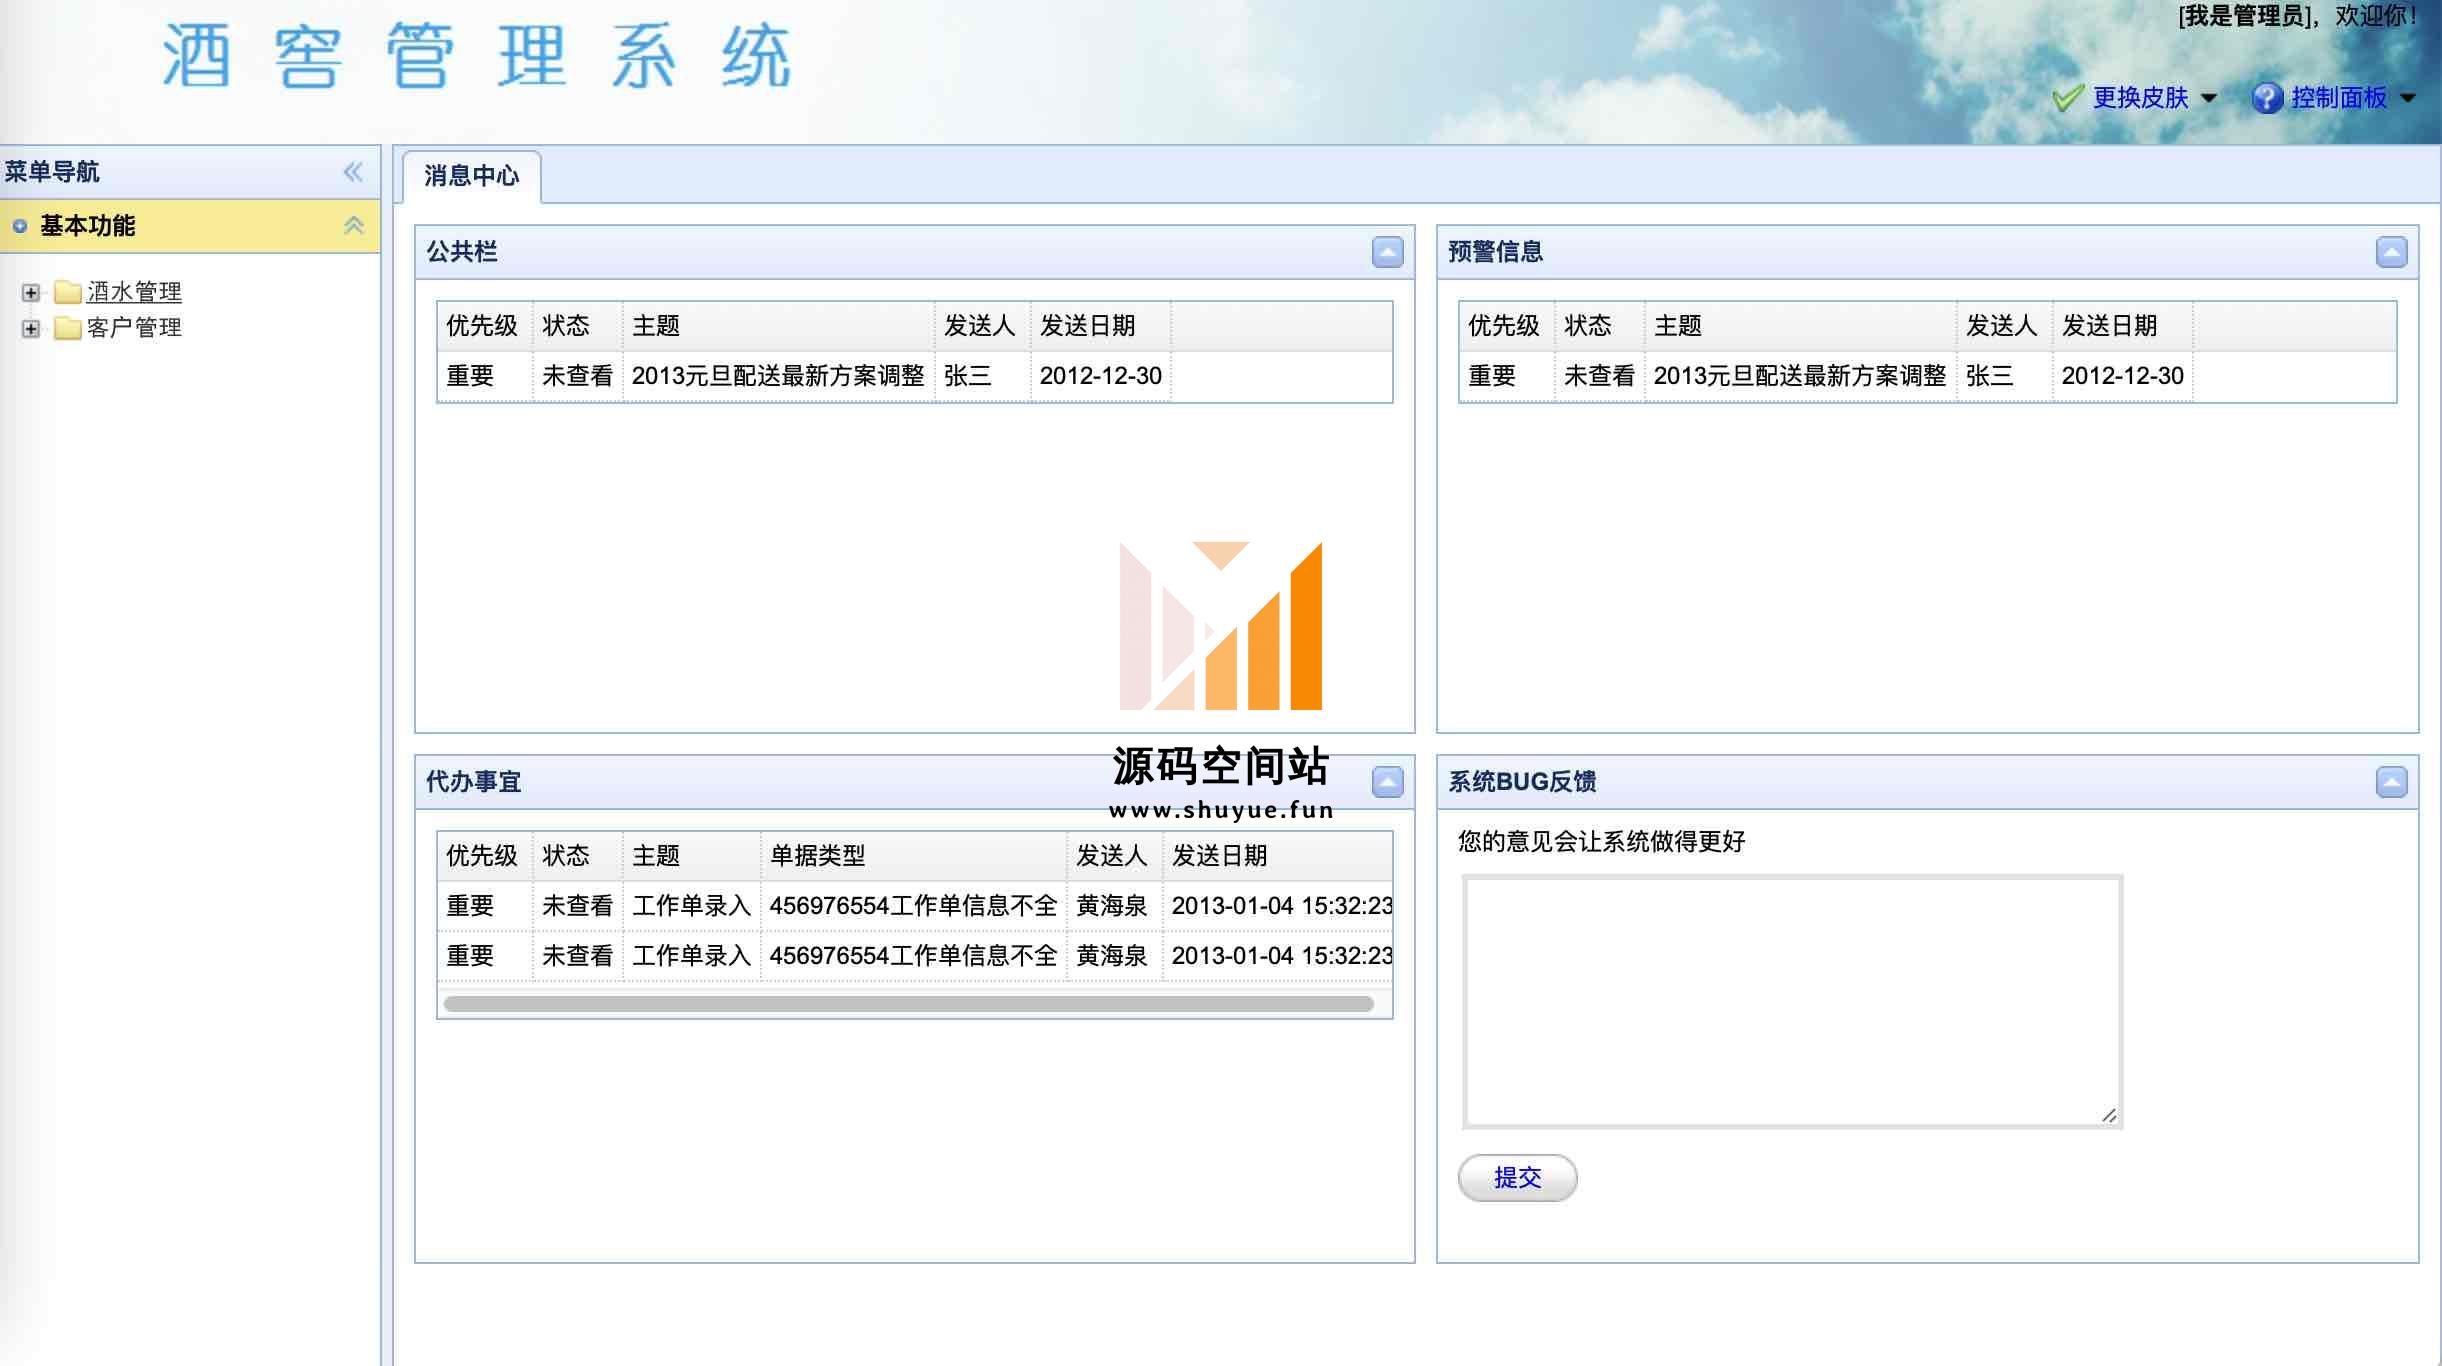
Task: Open the 酒水管理 tree item
Action: (134, 292)
